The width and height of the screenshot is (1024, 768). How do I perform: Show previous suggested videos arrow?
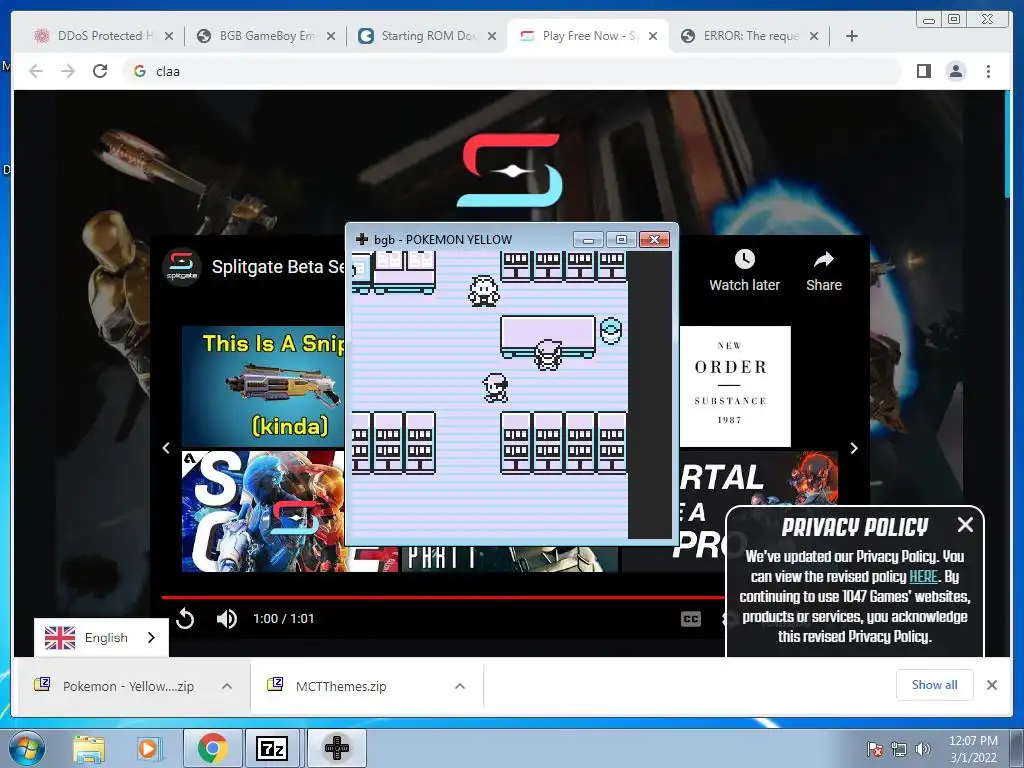click(166, 448)
